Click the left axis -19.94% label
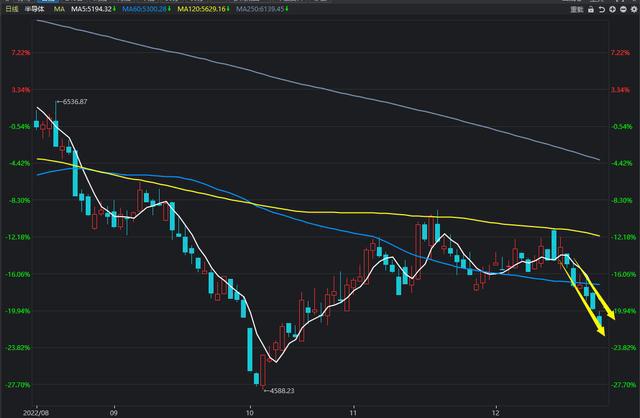The width and height of the screenshot is (640, 418). click(18, 311)
